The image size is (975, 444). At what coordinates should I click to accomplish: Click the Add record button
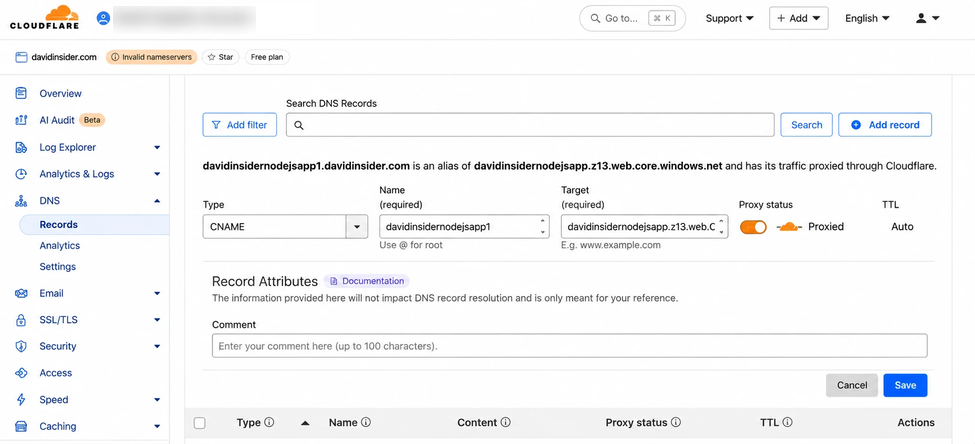click(x=885, y=124)
